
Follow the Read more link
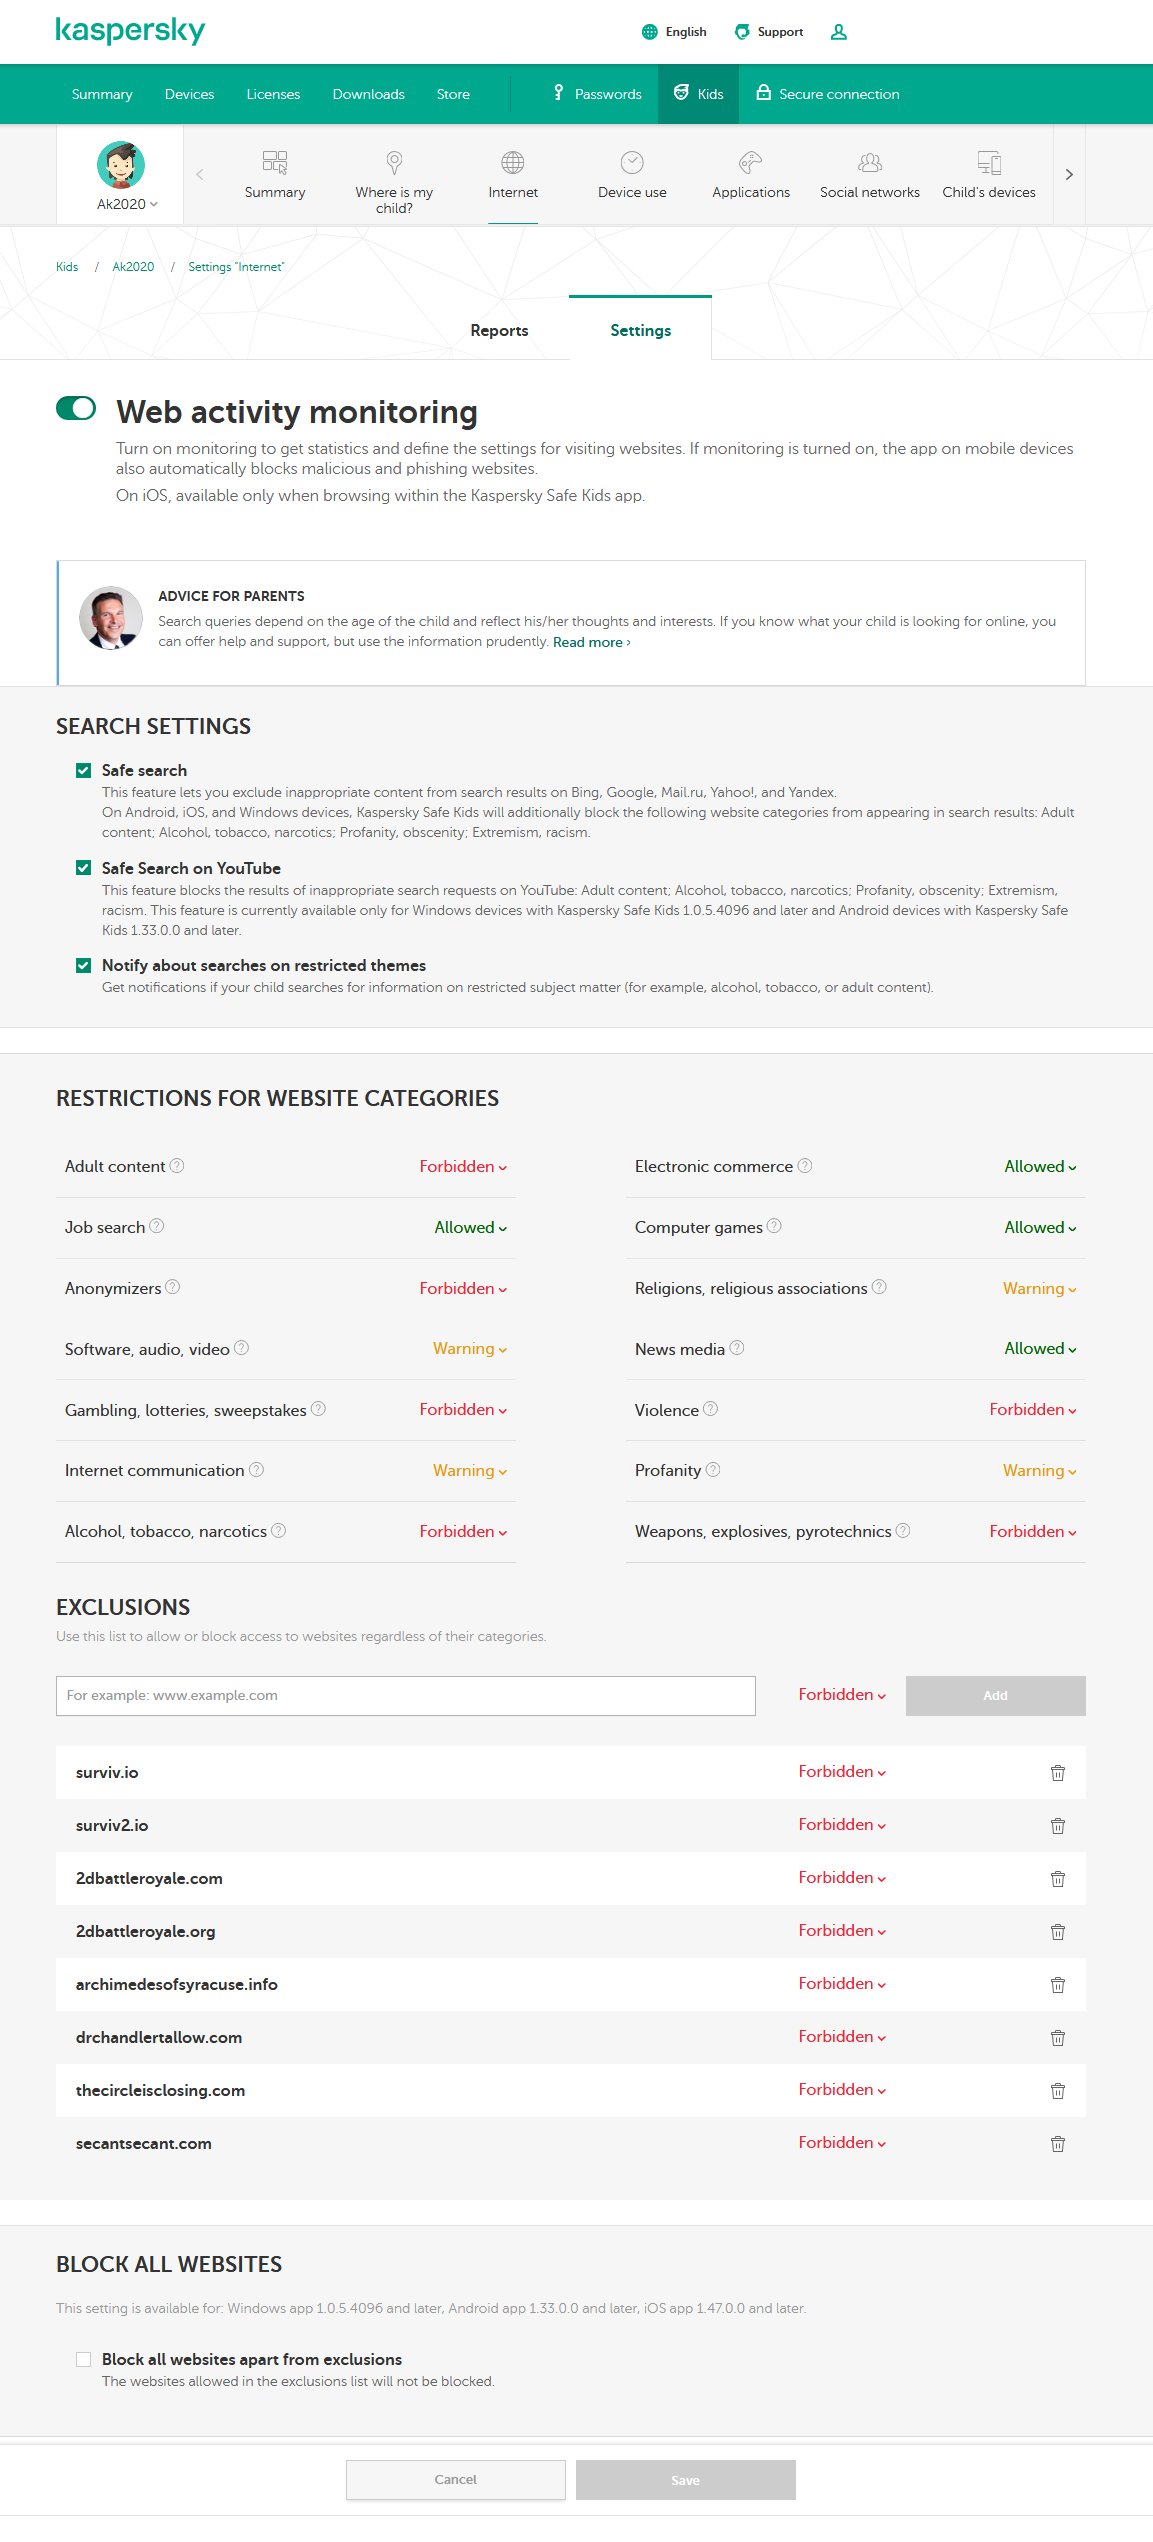[592, 642]
